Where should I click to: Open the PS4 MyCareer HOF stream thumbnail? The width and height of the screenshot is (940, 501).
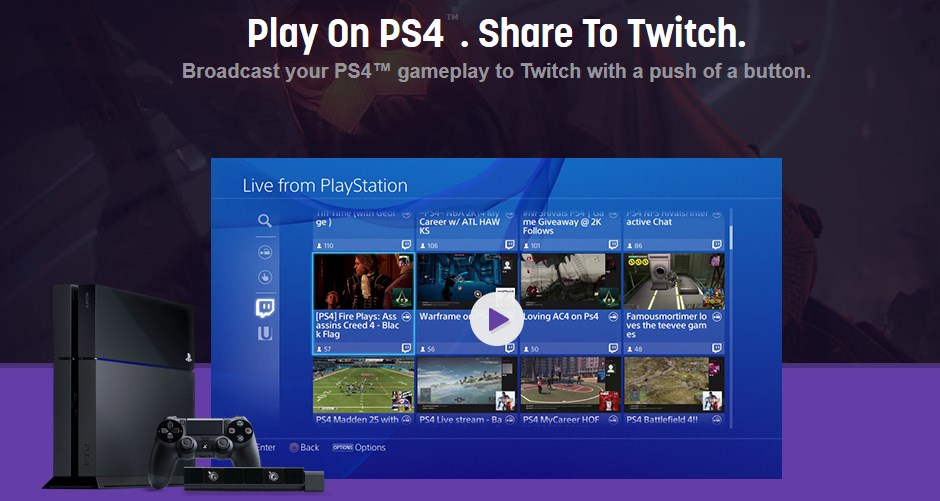pos(571,385)
